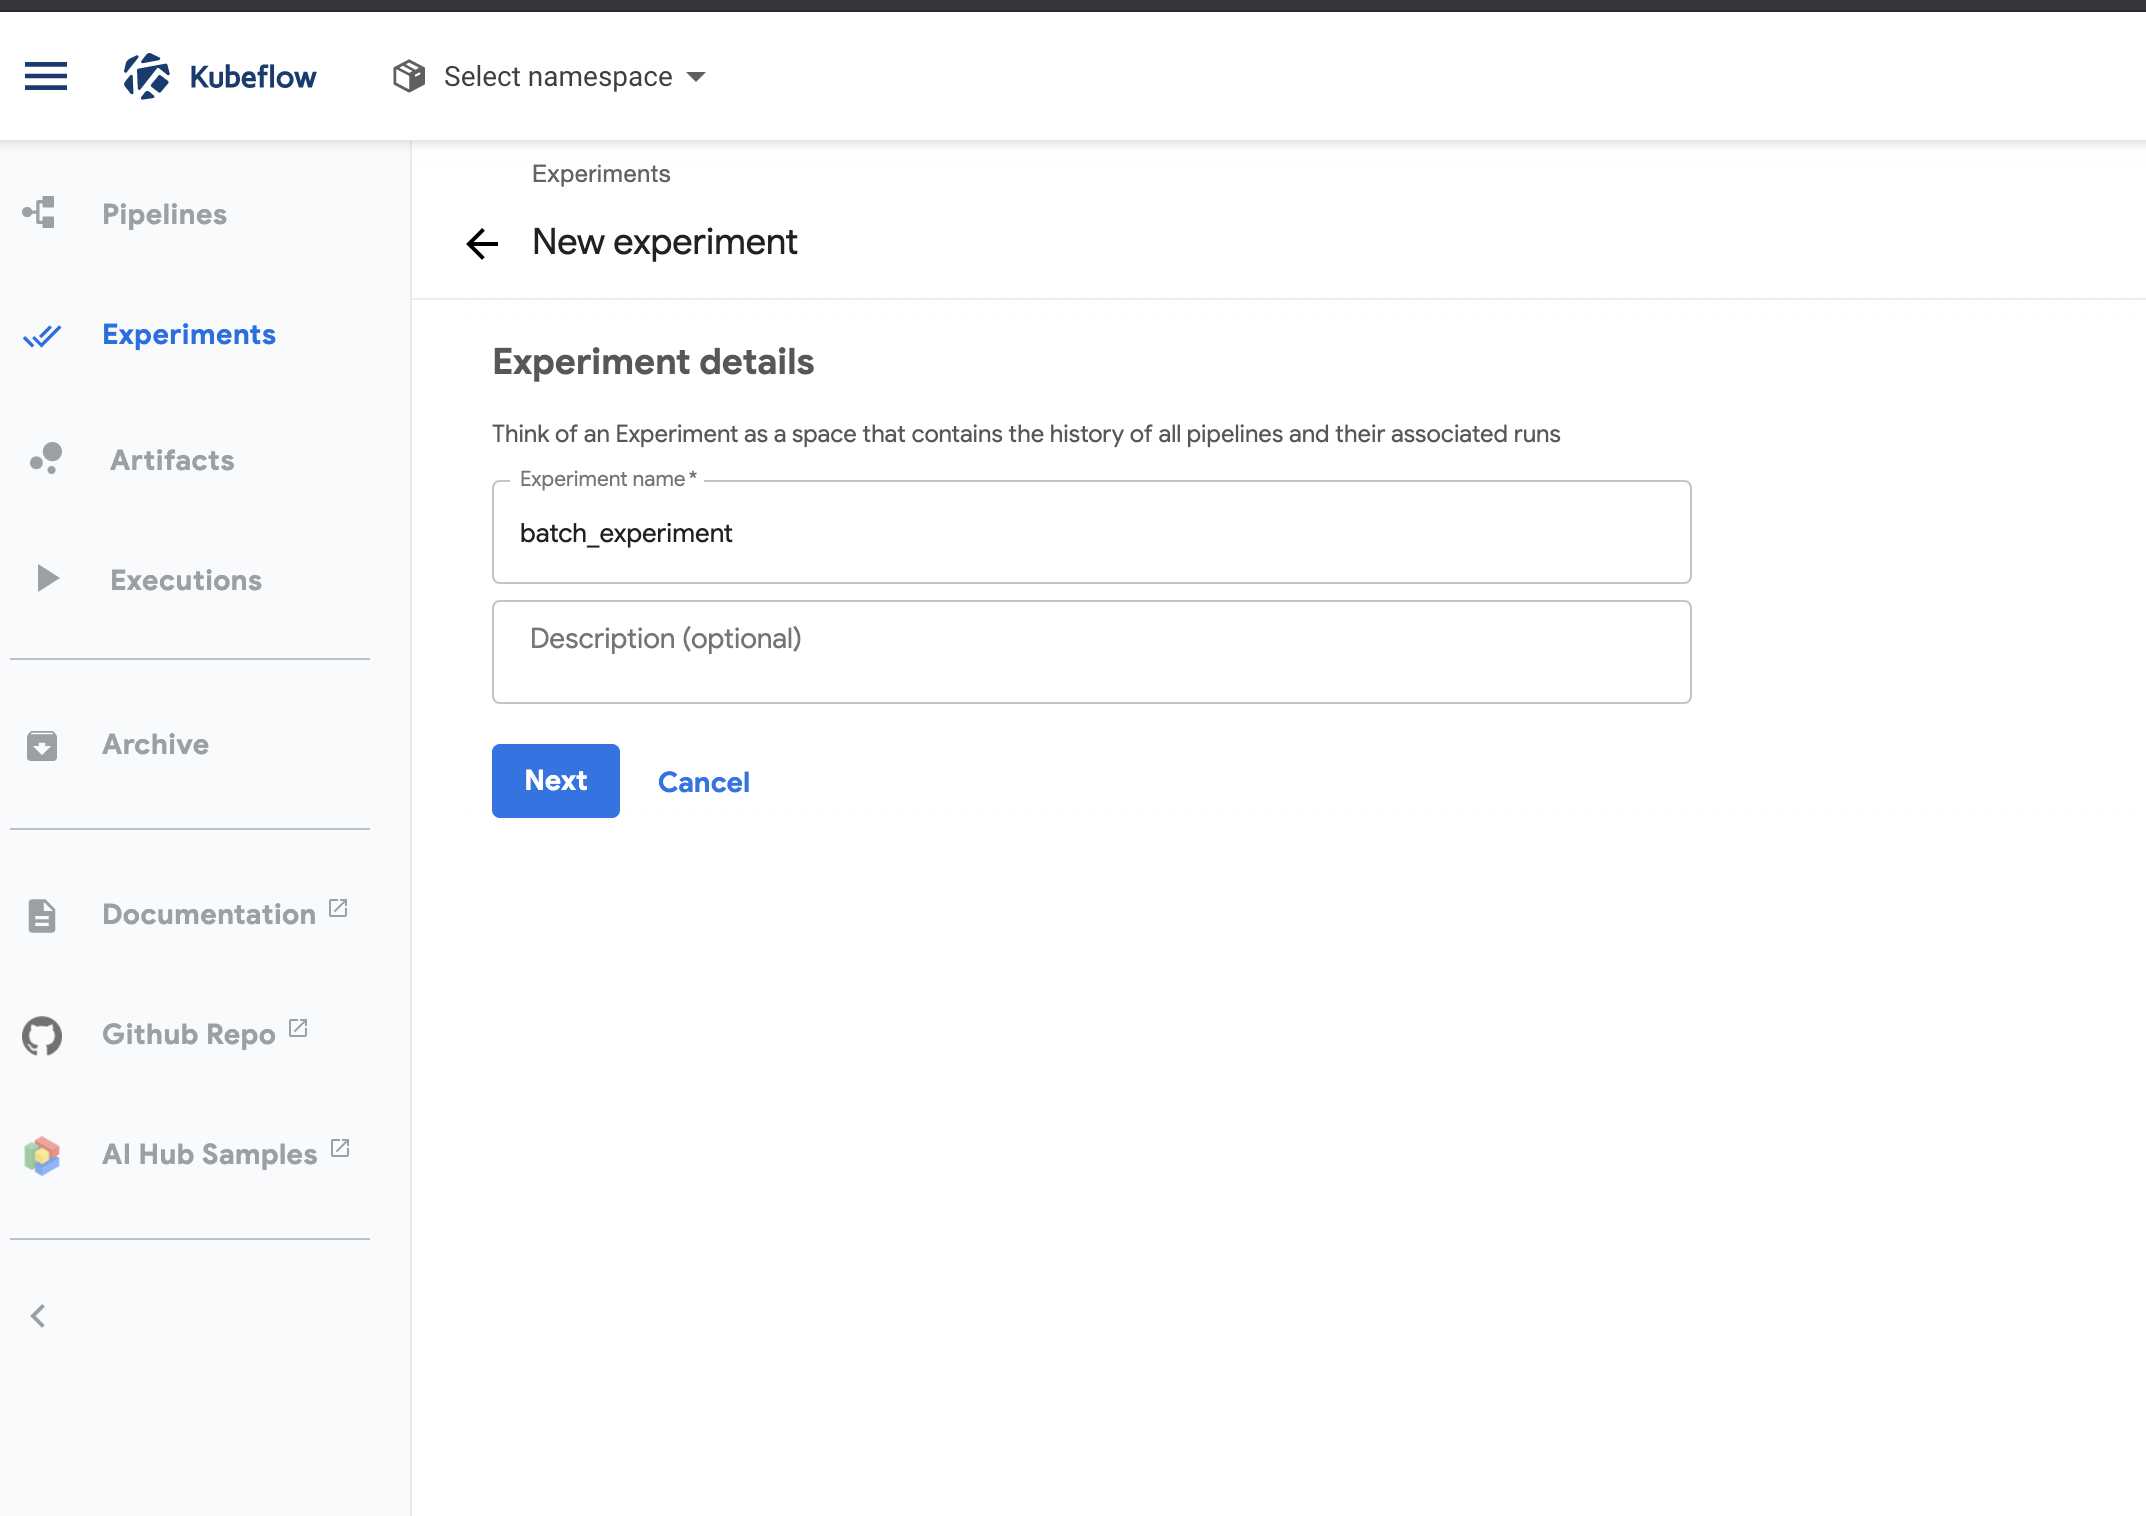Open the Experiments sidebar item
This screenshot has width=2146, height=1516.
coord(188,335)
